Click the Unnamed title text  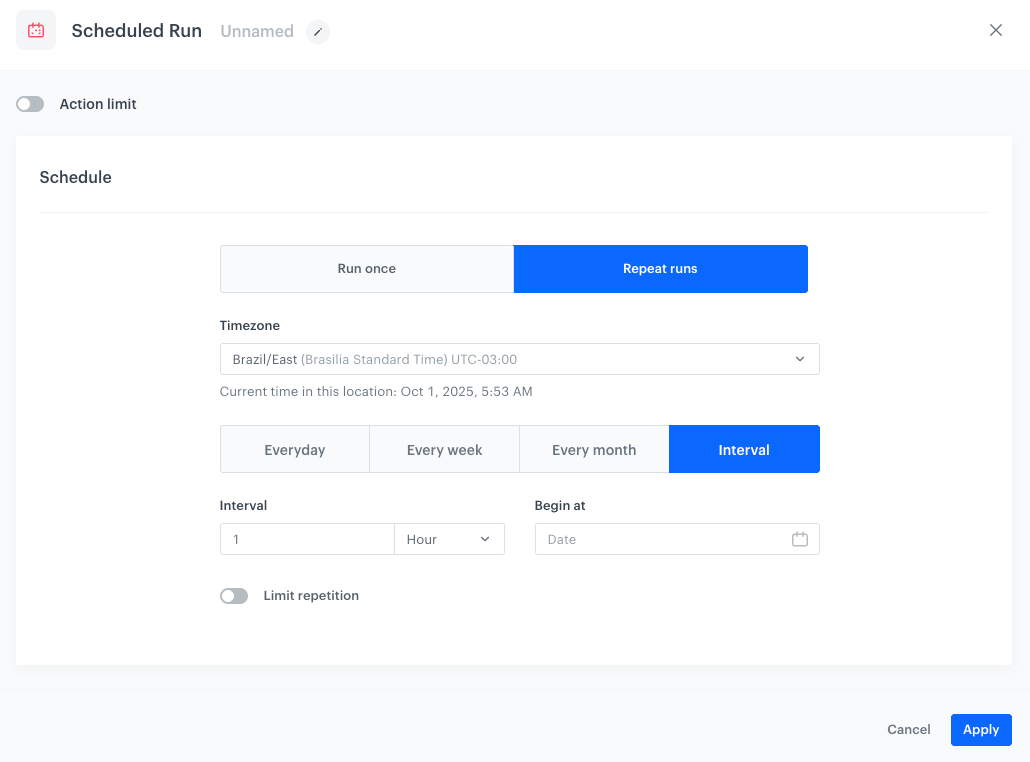tap(257, 31)
